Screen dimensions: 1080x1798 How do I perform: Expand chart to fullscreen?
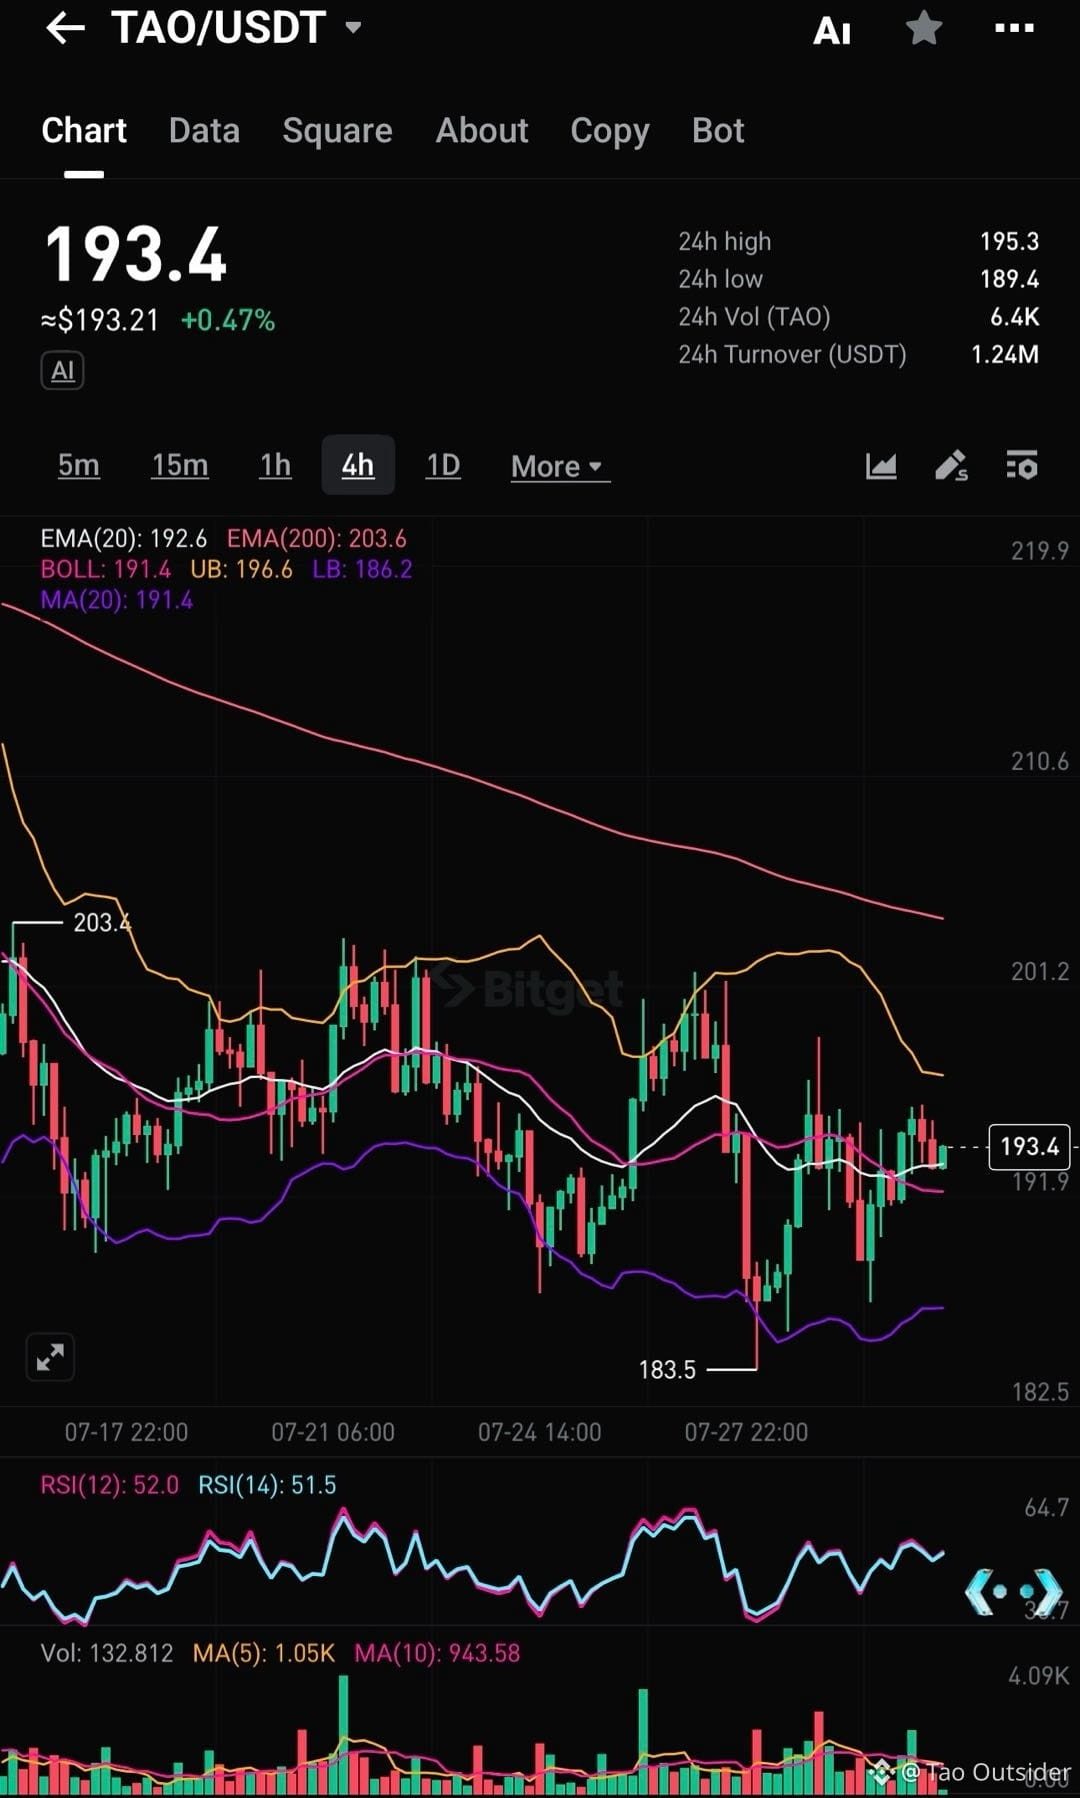pyautogui.click(x=50, y=1357)
